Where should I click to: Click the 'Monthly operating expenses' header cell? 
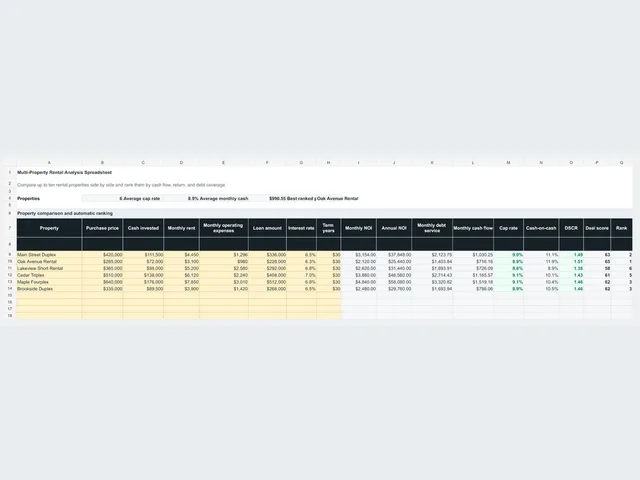(224, 228)
